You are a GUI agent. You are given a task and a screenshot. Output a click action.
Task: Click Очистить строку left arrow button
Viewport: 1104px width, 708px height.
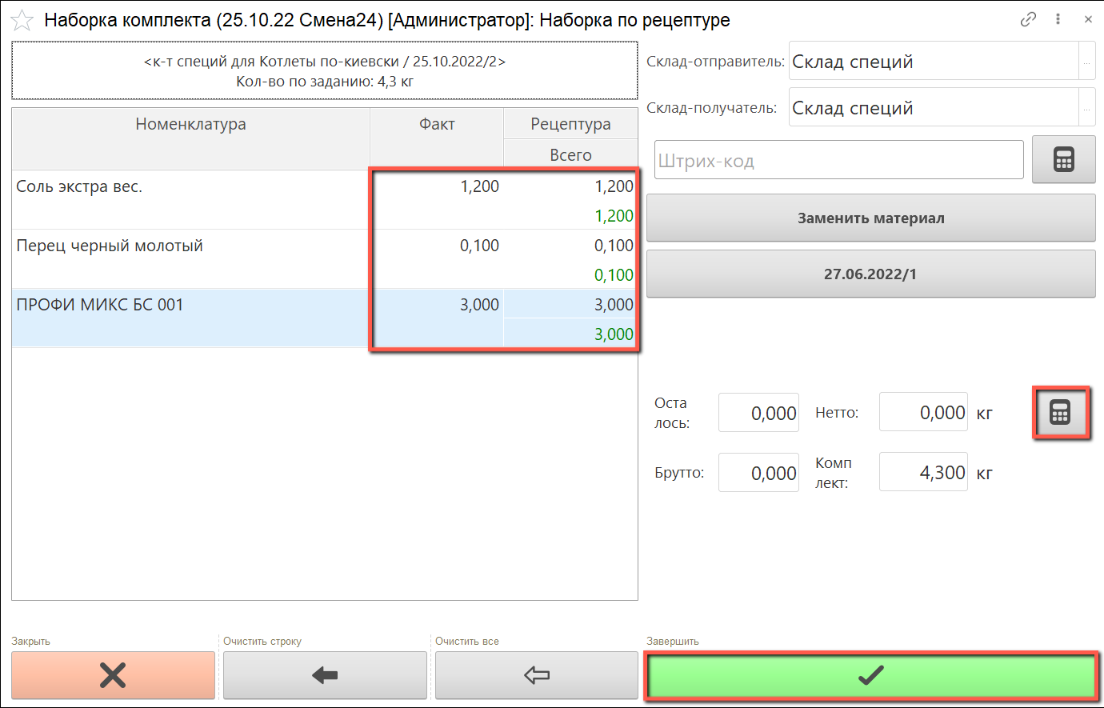click(325, 676)
